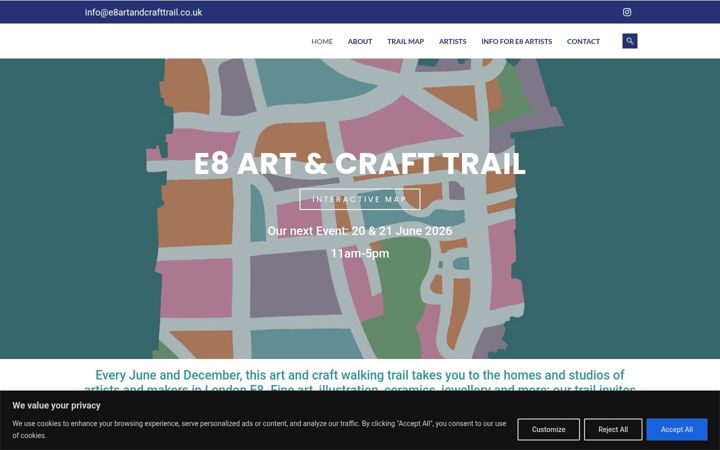Reject all cookies
This screenshot has height=450, width=720.
click(613, 429)
